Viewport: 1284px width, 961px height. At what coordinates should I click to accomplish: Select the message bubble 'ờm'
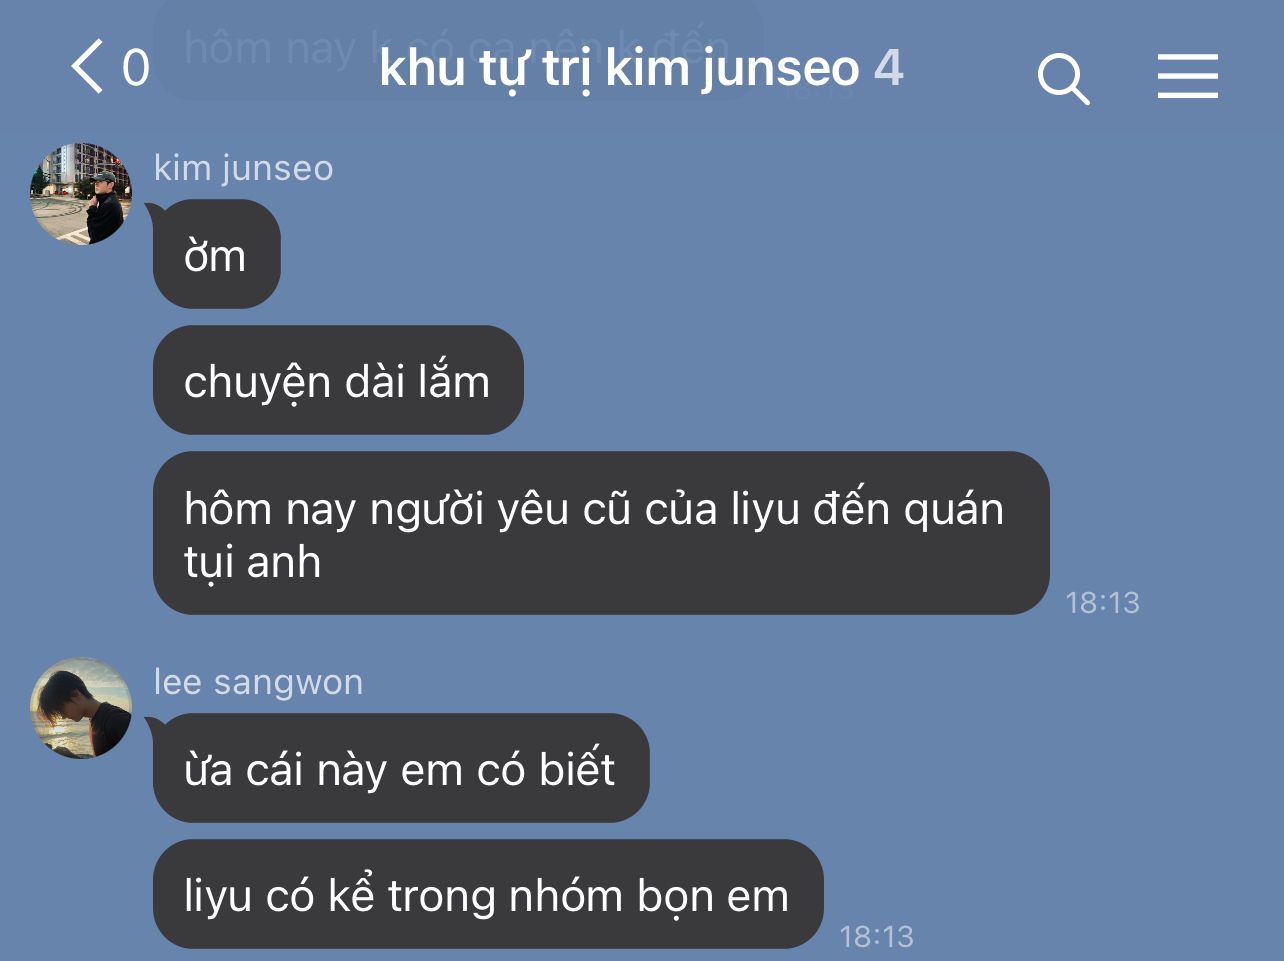click(x=216, y=254)
